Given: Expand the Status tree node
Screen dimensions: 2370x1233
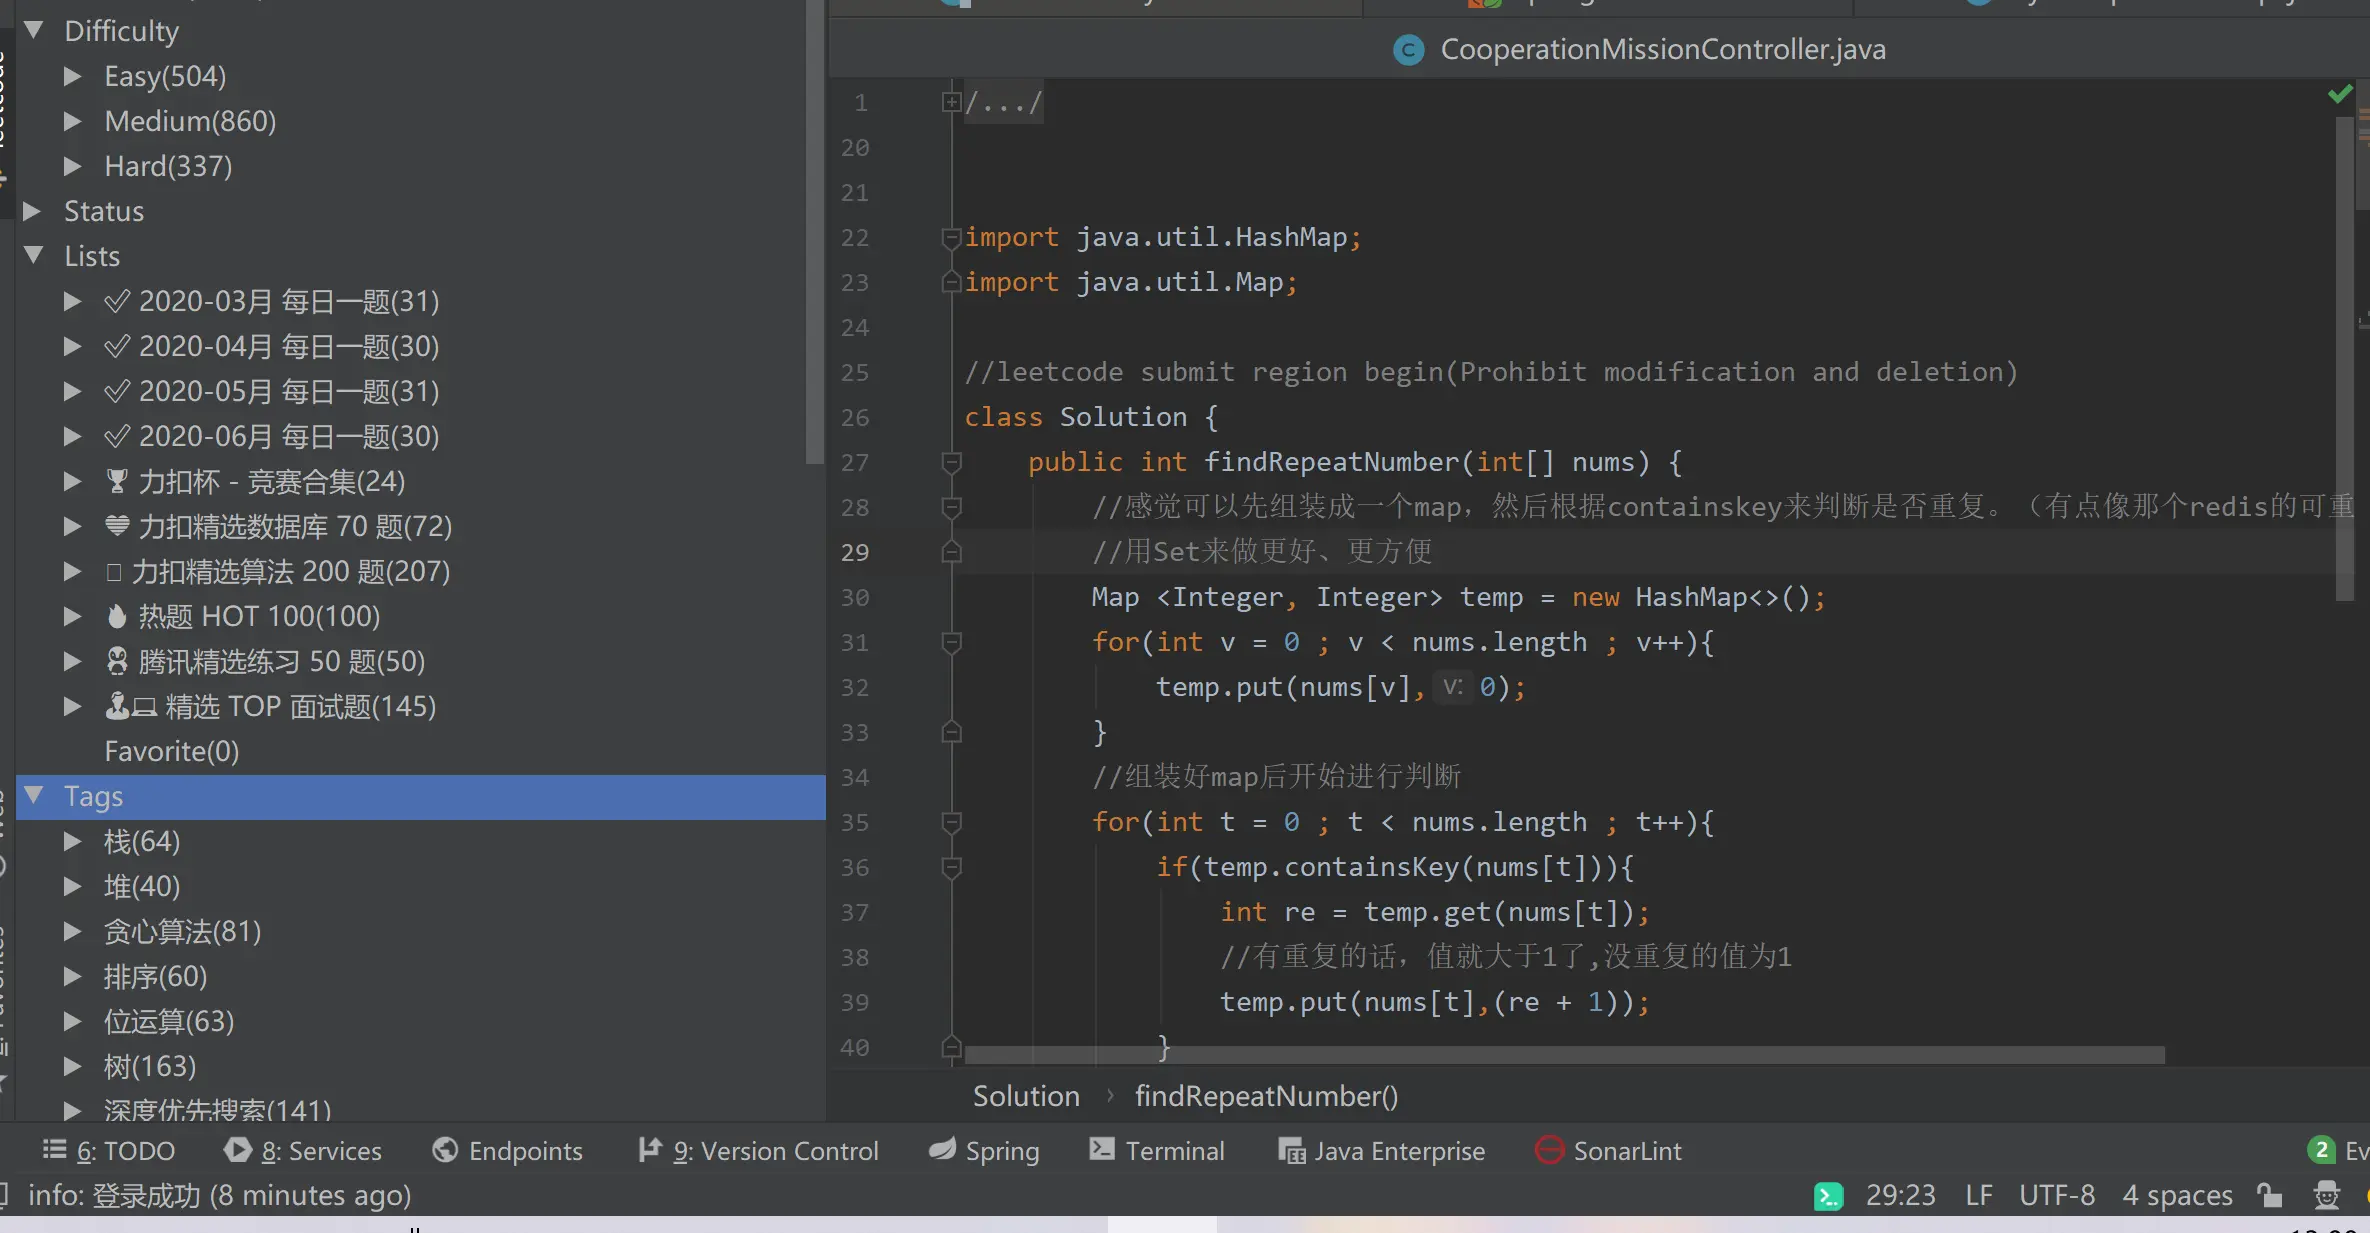Looking at the screenshot, I should [x=32, y=211].
